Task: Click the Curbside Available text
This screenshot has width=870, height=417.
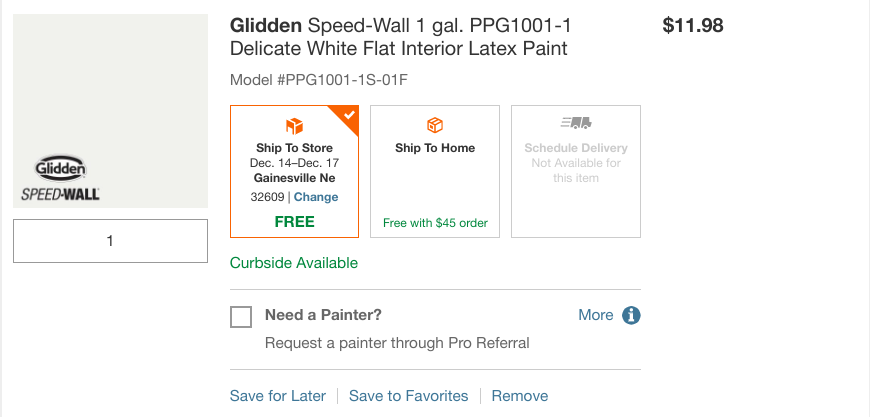Action: 294,263
